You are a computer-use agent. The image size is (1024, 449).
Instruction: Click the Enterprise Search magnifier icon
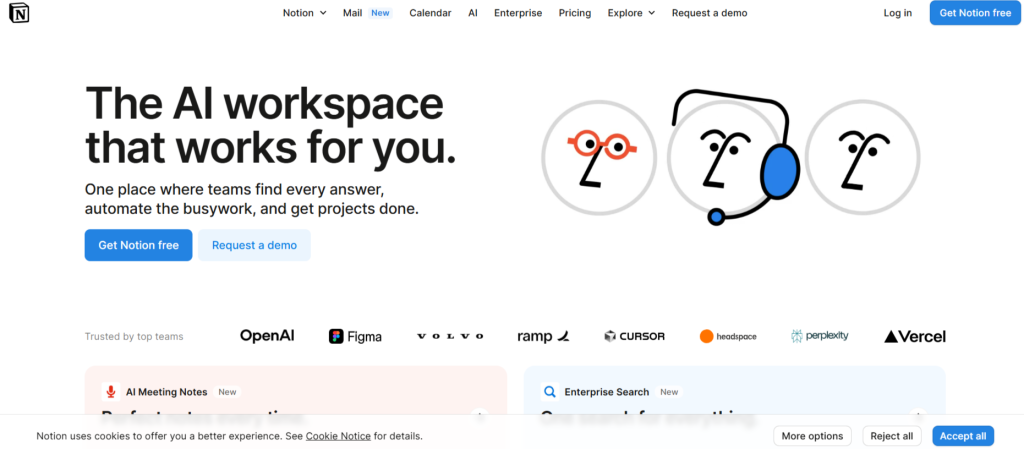(x=550, y=392)
